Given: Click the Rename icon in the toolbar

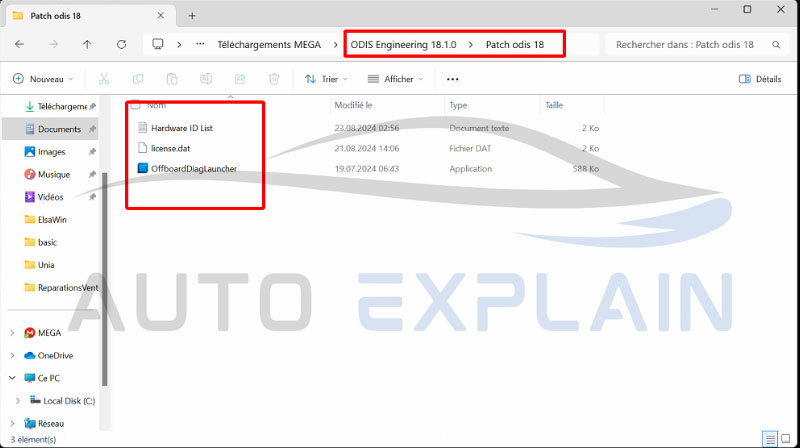Looking at the screenshot, I should [x=206, y=79].
